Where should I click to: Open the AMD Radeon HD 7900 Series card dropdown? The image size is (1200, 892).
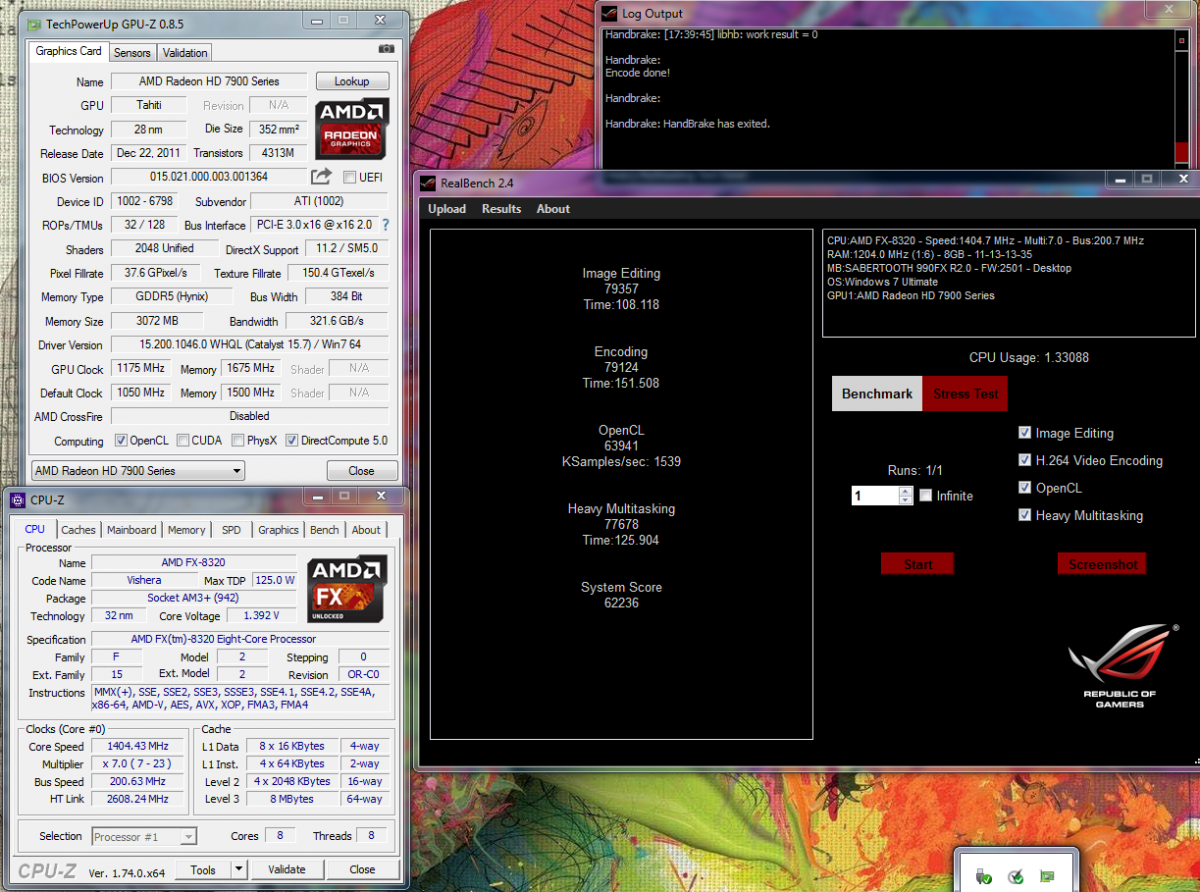(138, 471)
